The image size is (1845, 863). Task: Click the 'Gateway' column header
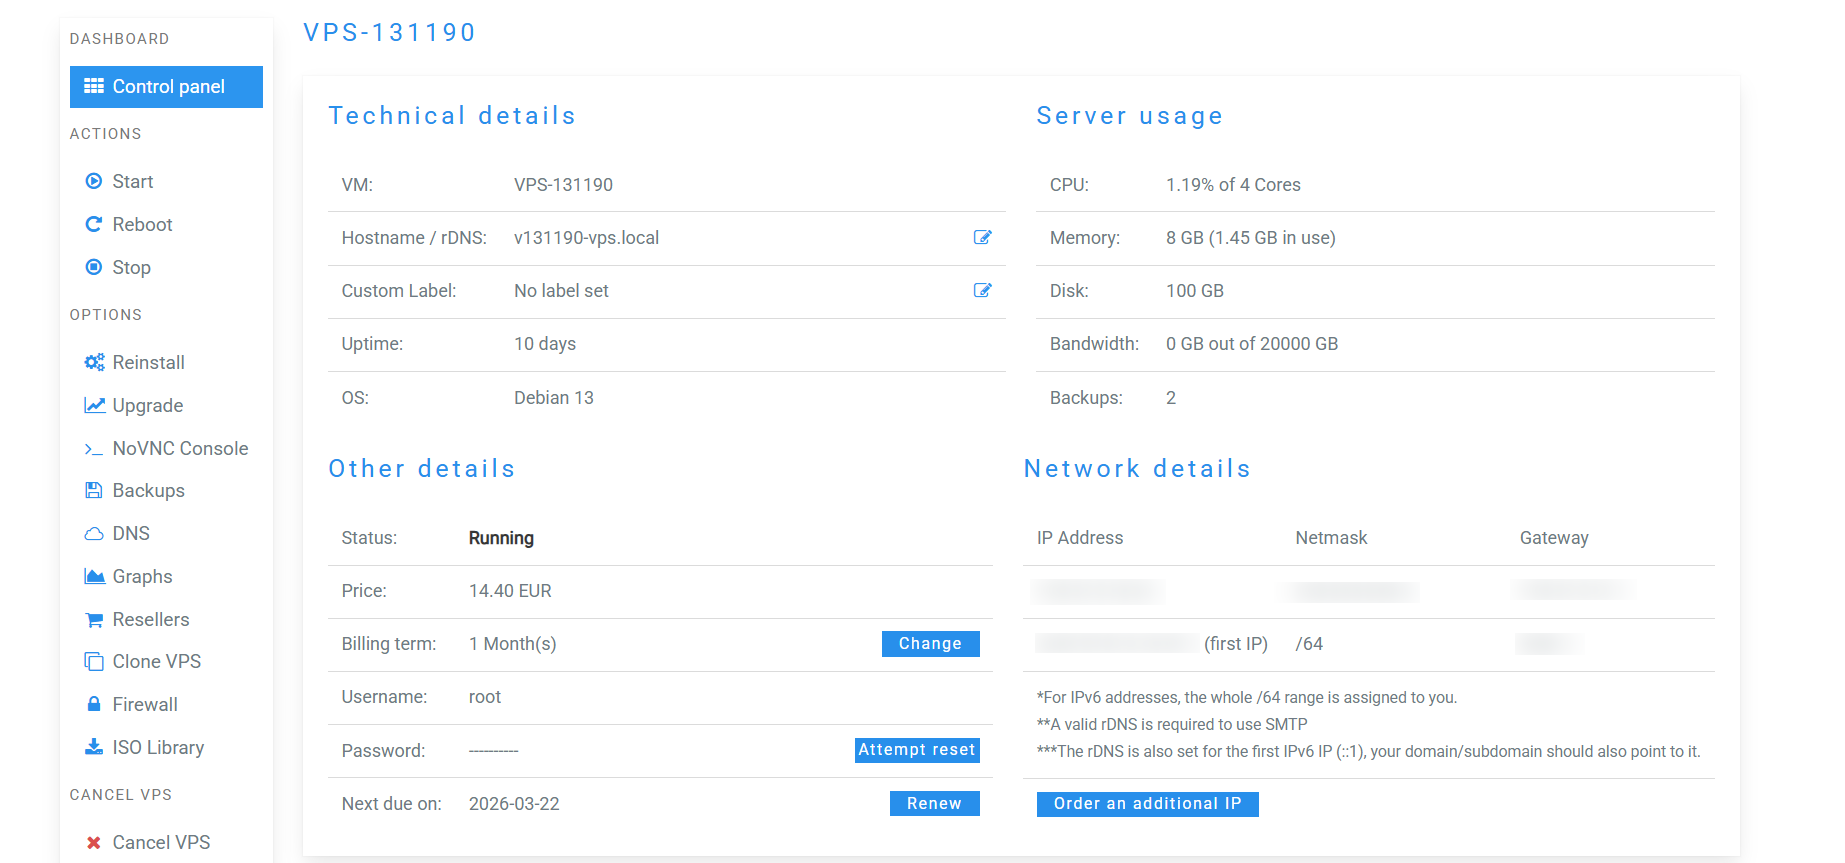pyautogui.click(x=1554, y=538)
